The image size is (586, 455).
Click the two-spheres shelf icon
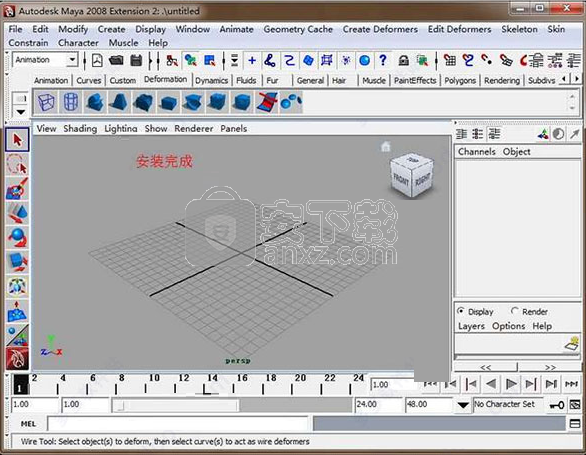291,102
